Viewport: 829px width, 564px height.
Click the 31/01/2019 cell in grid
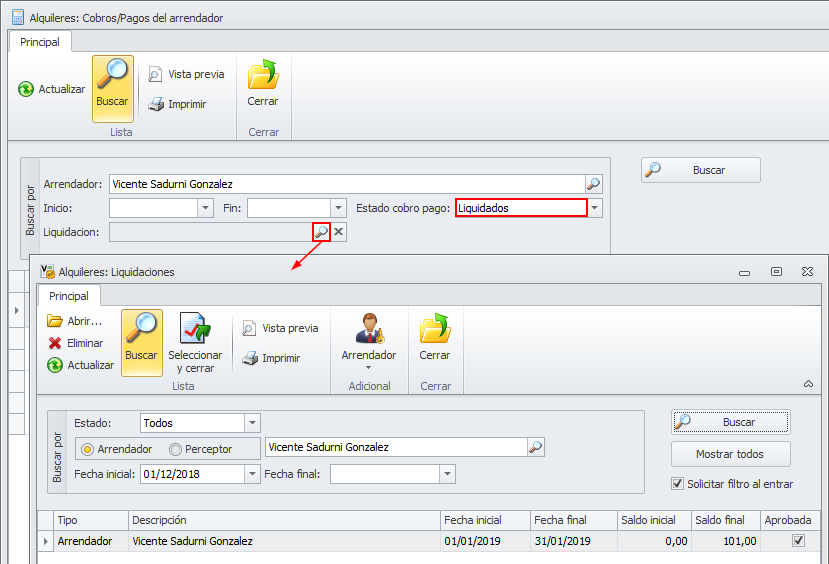[574, 541]
